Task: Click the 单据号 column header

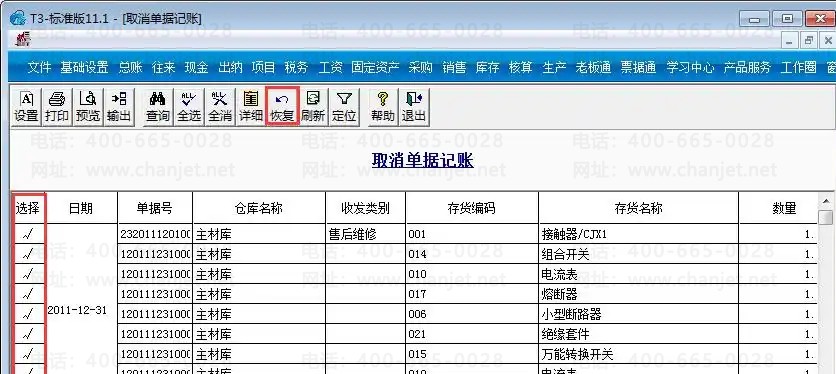Action: coord(155,208)
